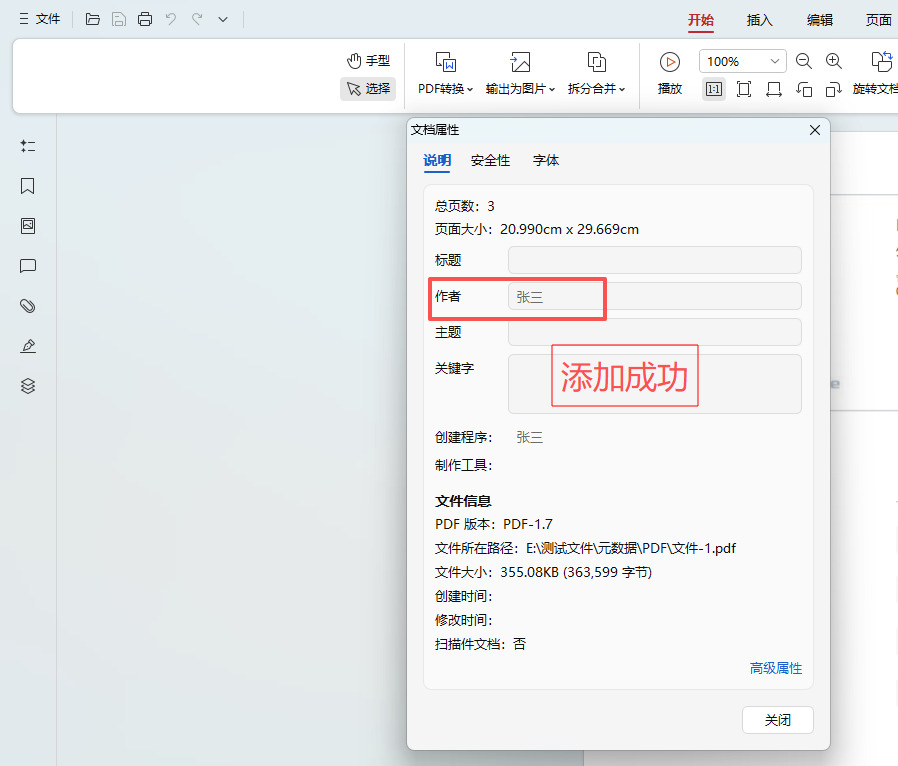Click the rotate clockwise icon
The height and width of the screenshot is (766, 898).
tap(833, 89)
